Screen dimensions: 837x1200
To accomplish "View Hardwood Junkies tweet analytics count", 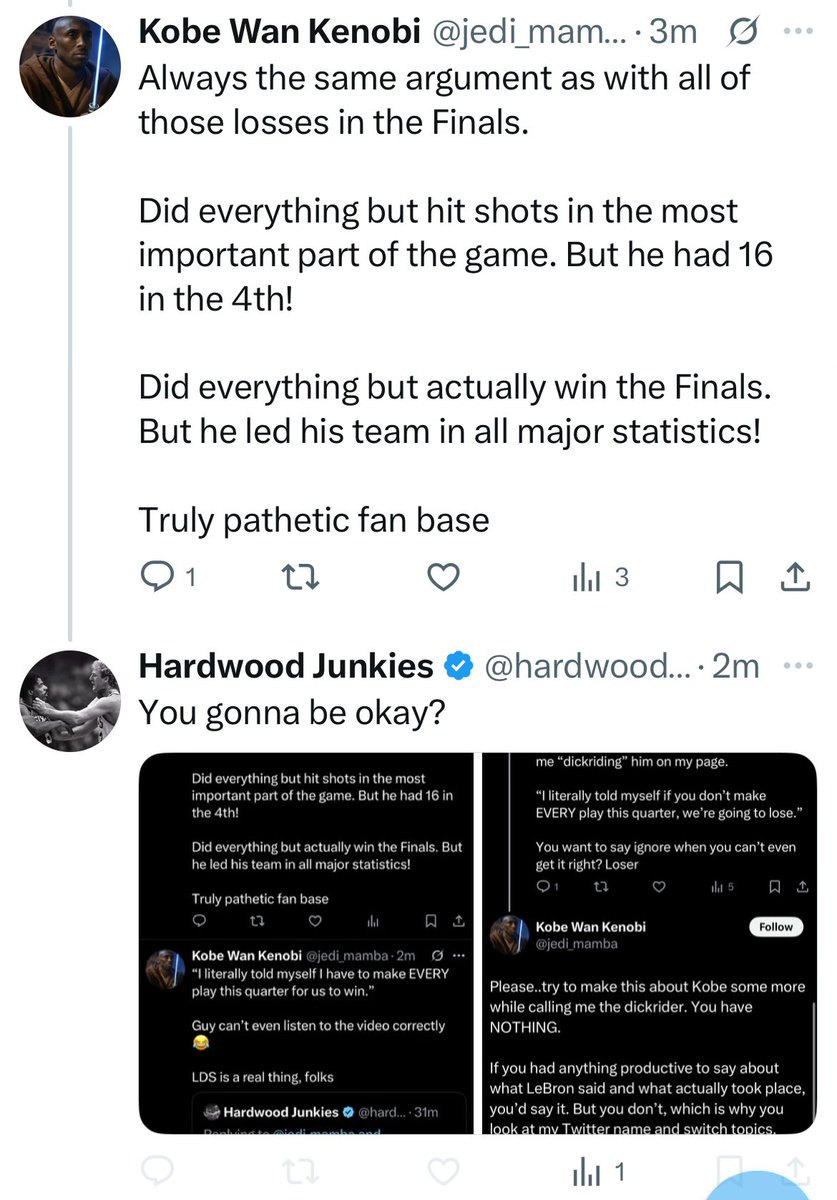I will click(x=598, y=1171).
